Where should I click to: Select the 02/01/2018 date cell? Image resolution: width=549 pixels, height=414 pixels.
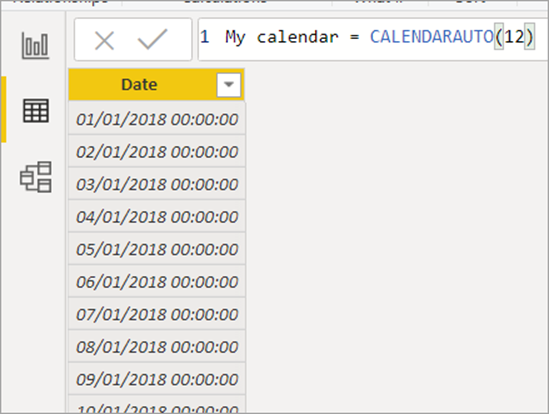(157, 152)
